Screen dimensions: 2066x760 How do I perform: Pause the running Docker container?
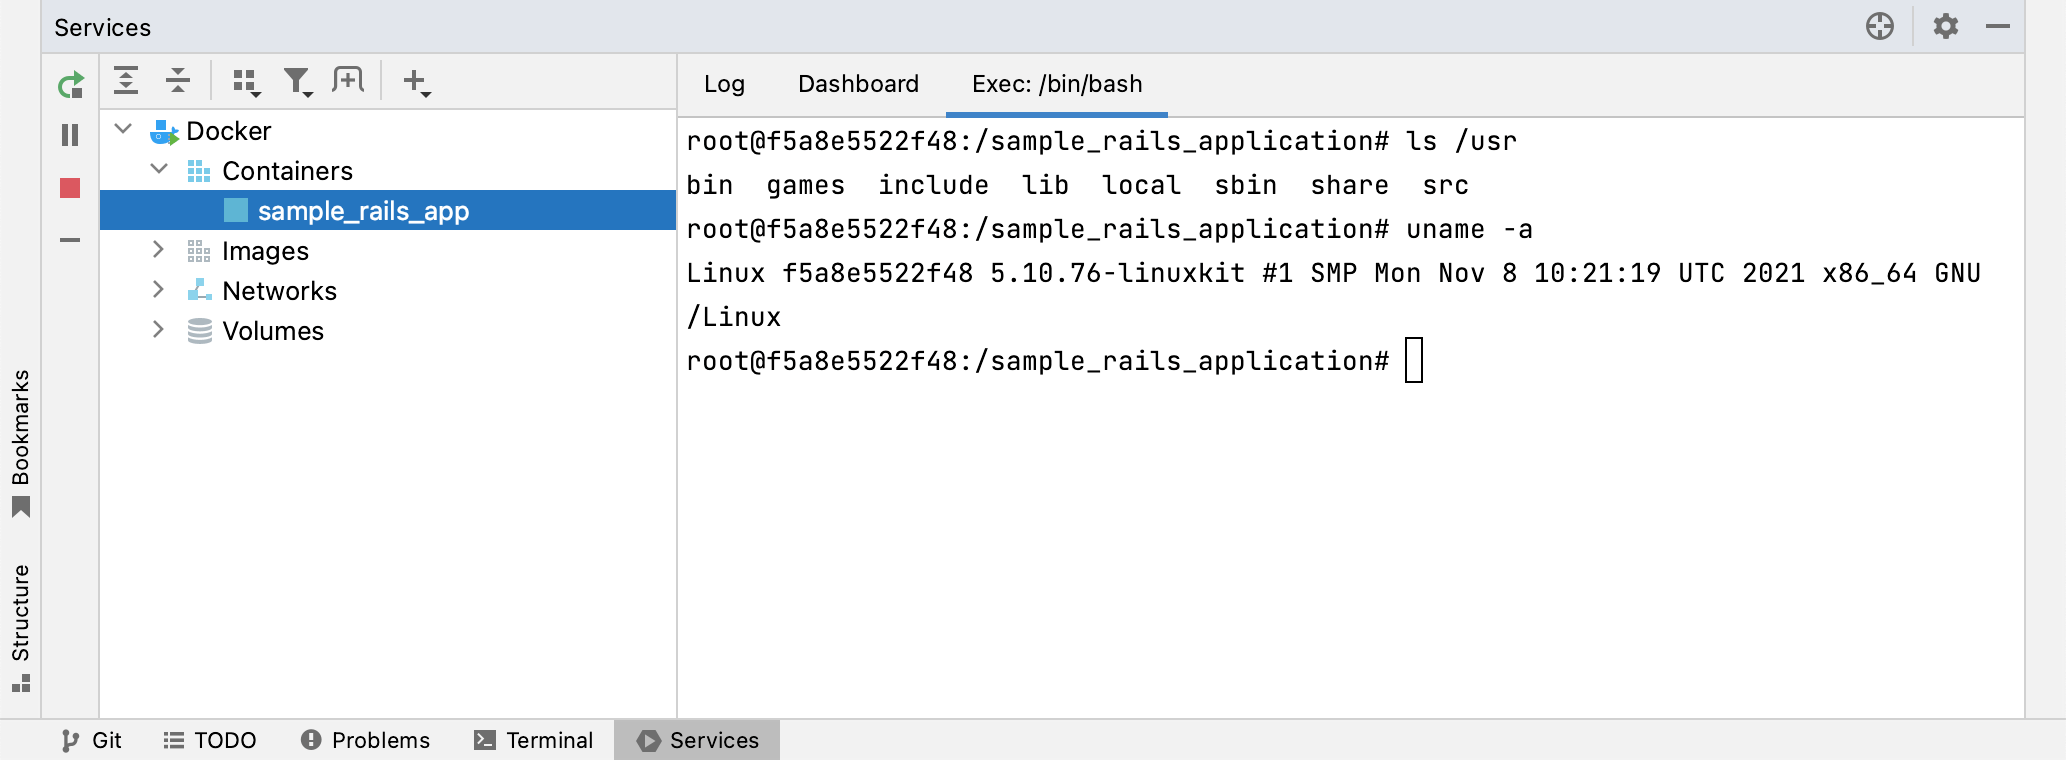(x=68, y=135)
